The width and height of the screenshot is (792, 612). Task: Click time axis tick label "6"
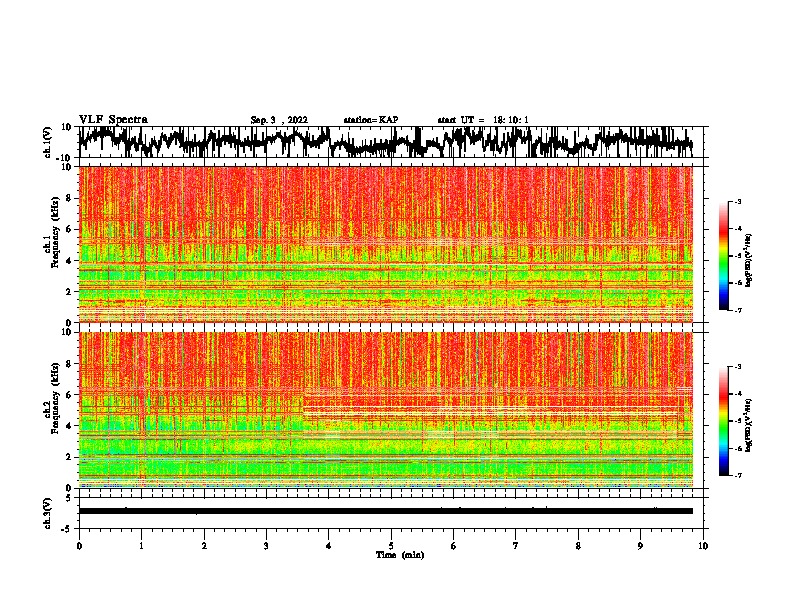tap(454, 546)
